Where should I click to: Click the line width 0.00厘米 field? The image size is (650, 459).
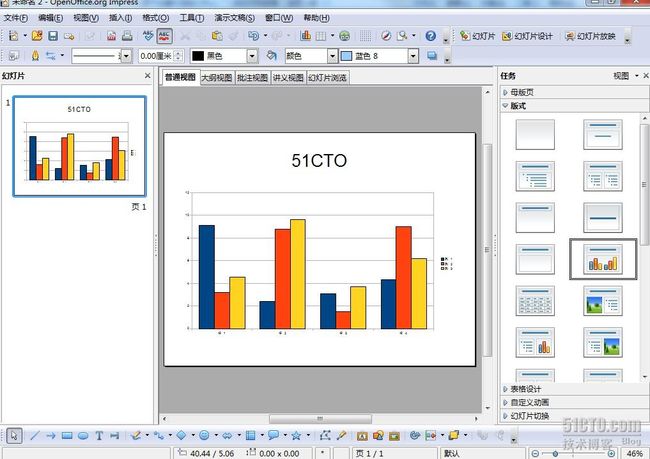[156, 56]
